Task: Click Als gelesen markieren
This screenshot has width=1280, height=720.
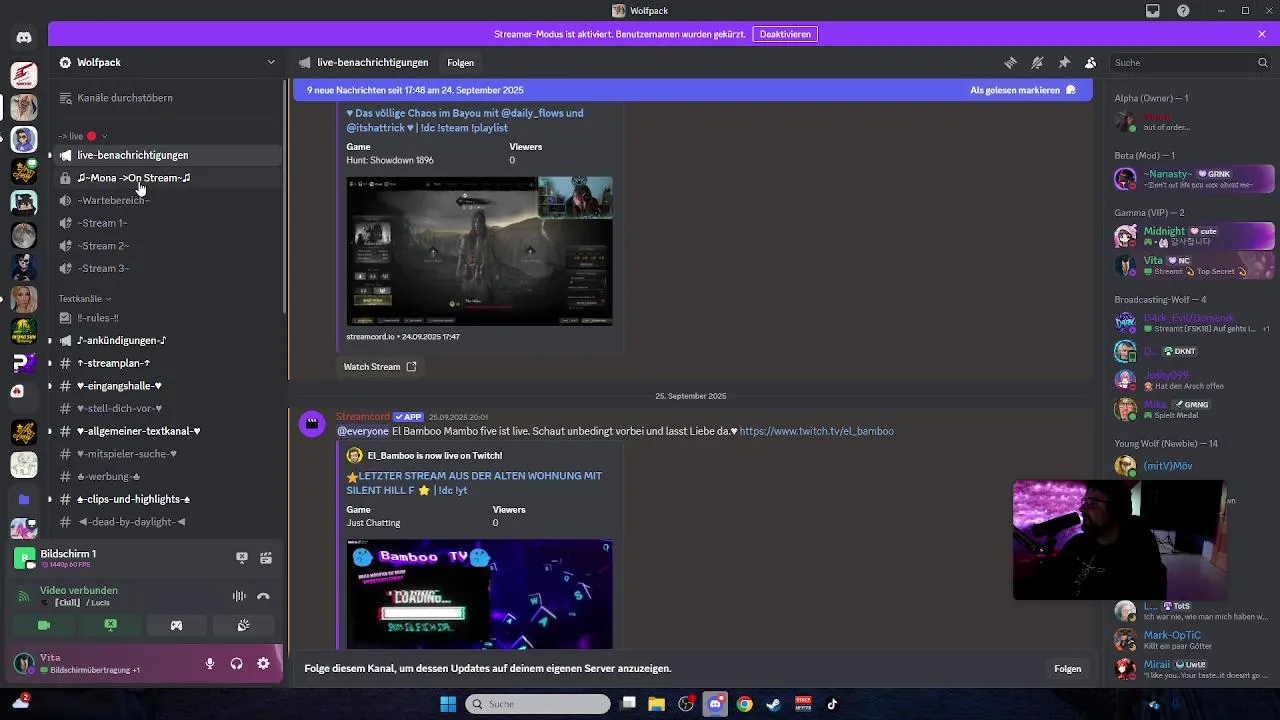Action: [x=1023, y=90]
